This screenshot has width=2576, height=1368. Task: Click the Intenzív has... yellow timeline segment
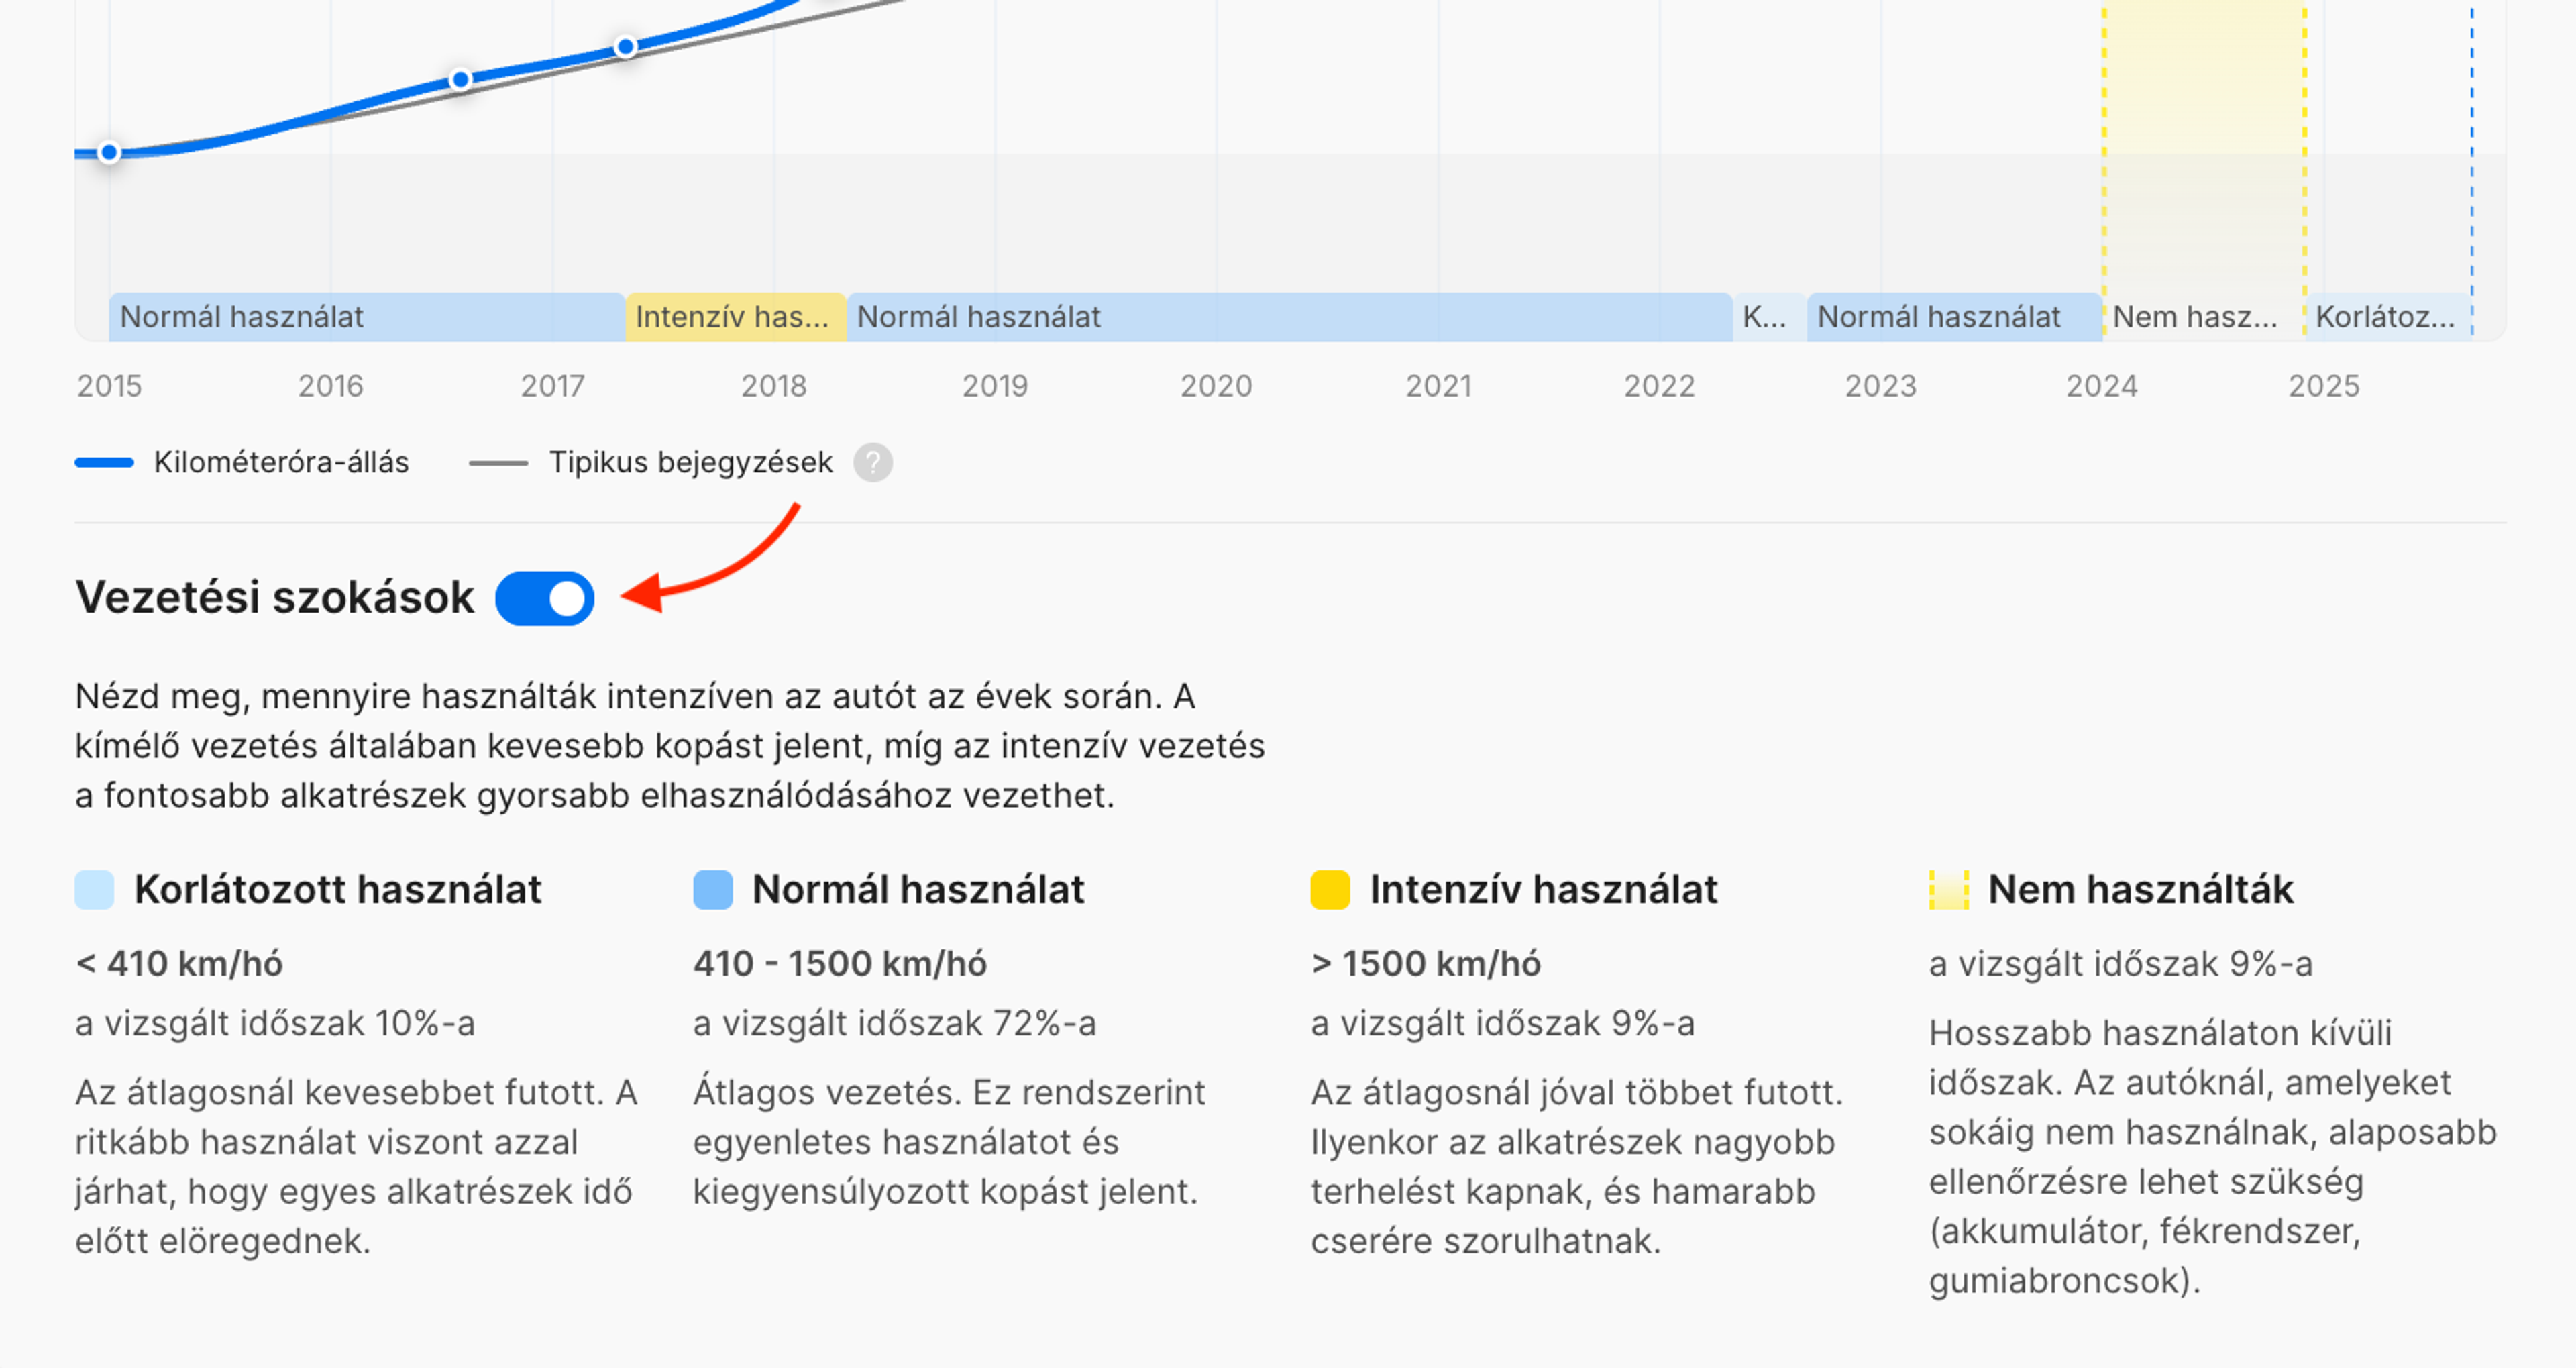click(x=735, y=317)
